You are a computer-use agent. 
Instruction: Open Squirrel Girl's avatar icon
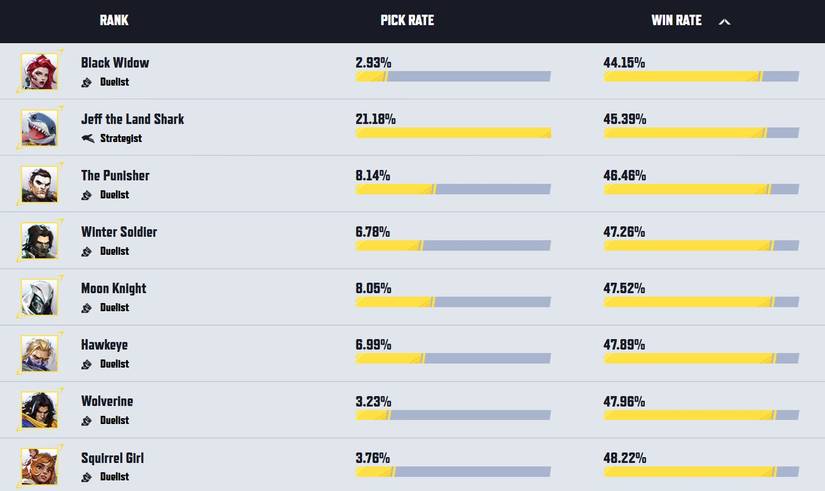(40, 466)
